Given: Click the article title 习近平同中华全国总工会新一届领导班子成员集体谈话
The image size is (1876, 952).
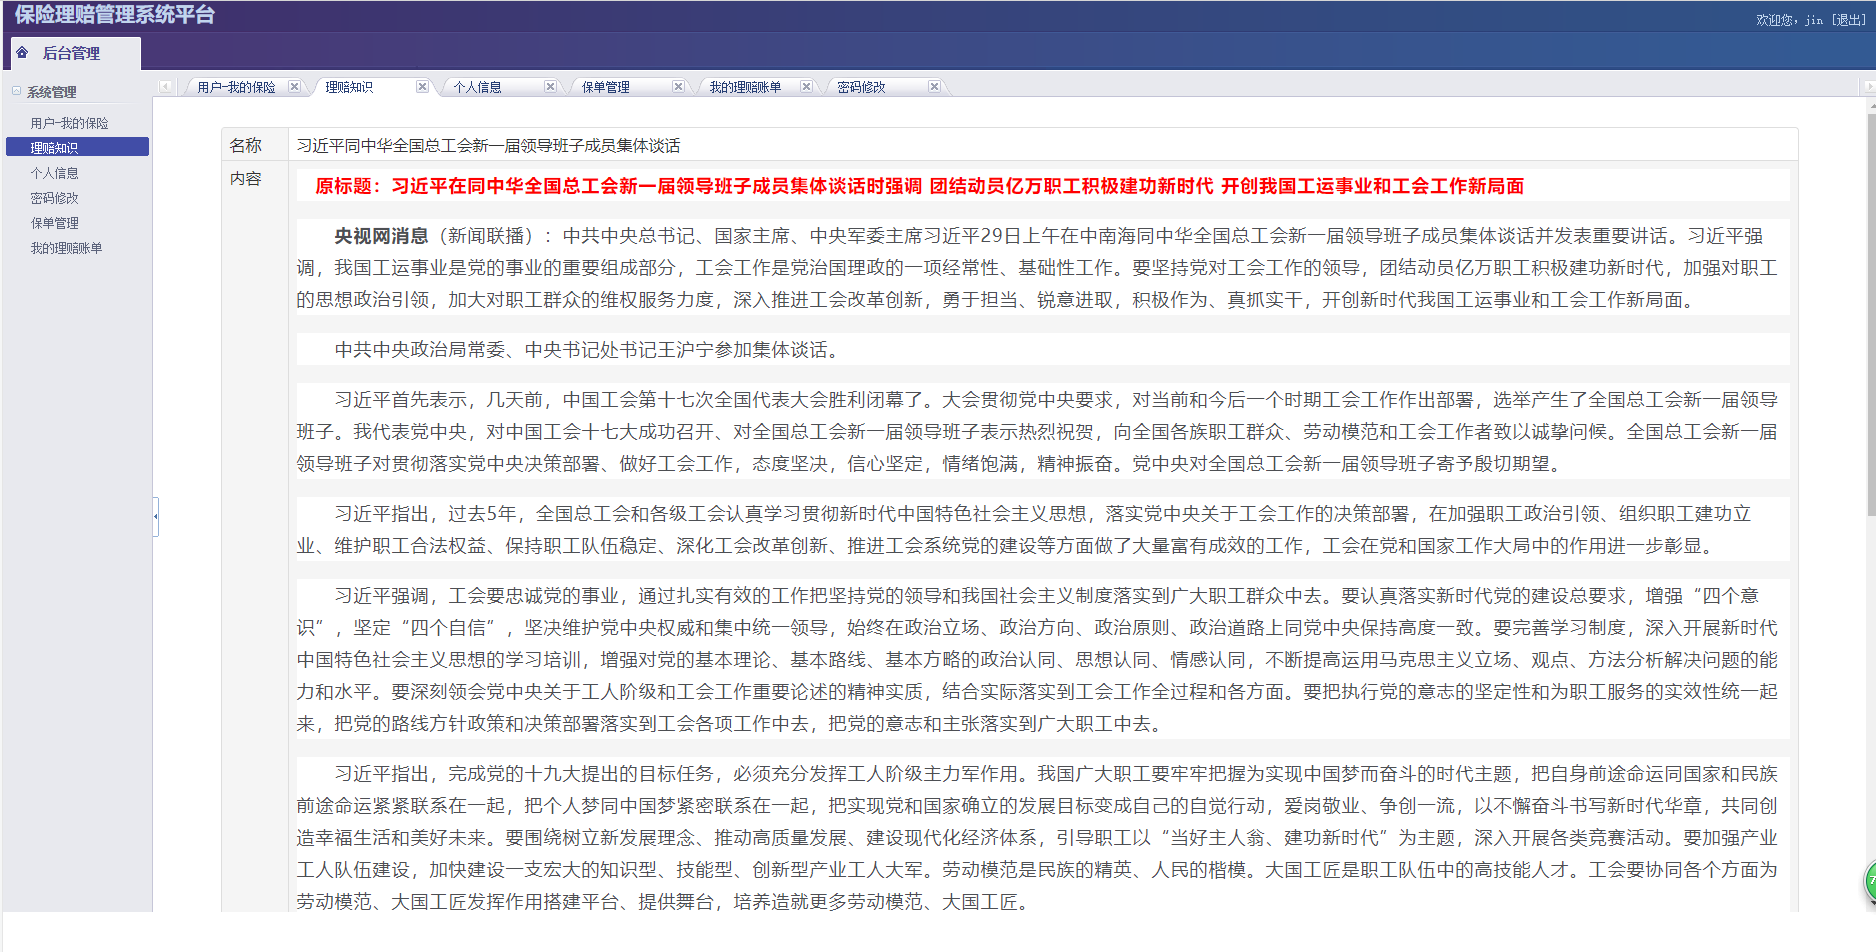Looking at the screenshot, I should click(x=488, y=145).
